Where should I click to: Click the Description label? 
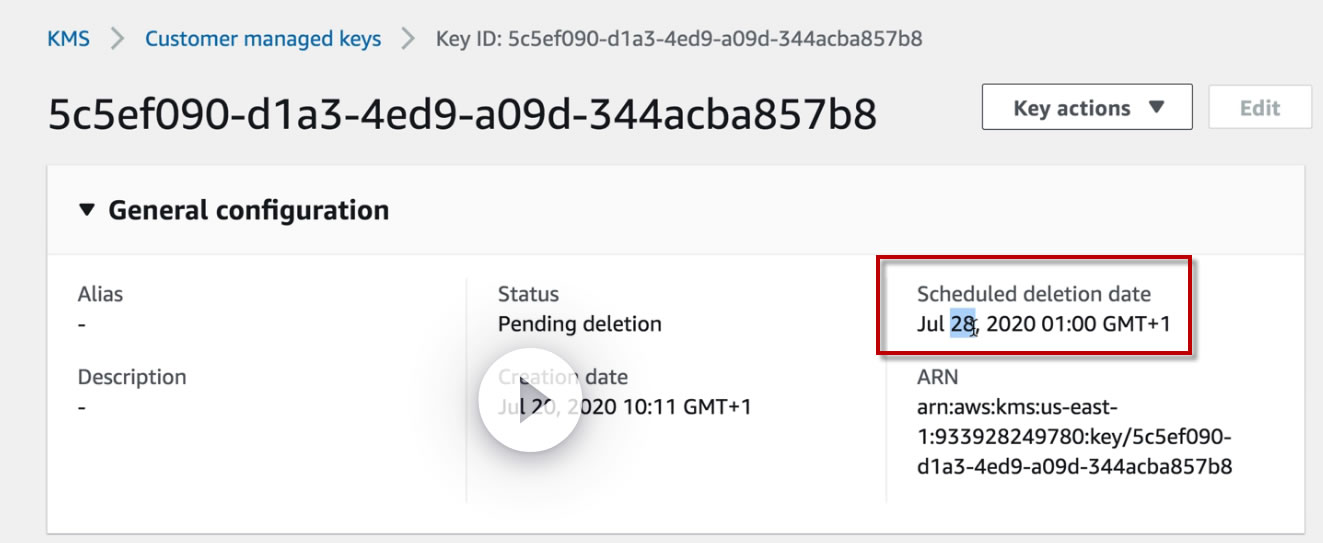pos(132,377)
